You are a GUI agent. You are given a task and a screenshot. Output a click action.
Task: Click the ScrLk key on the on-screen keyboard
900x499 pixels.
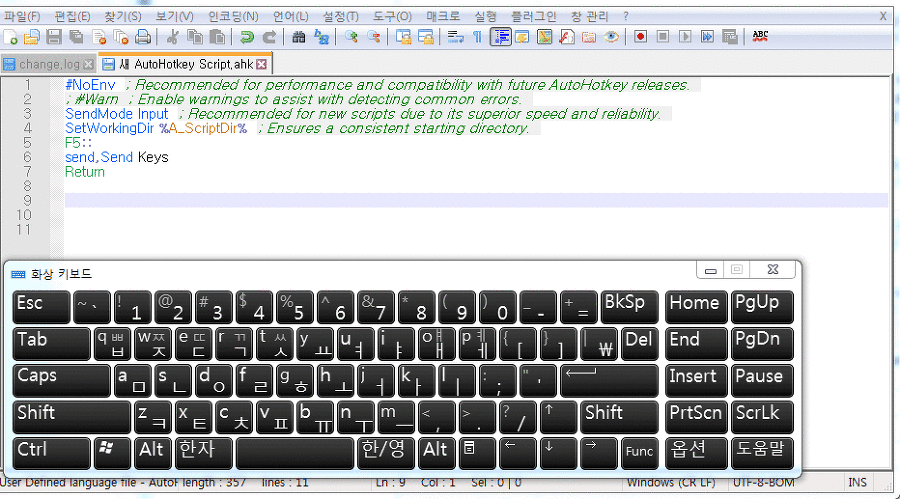[762, 417]
